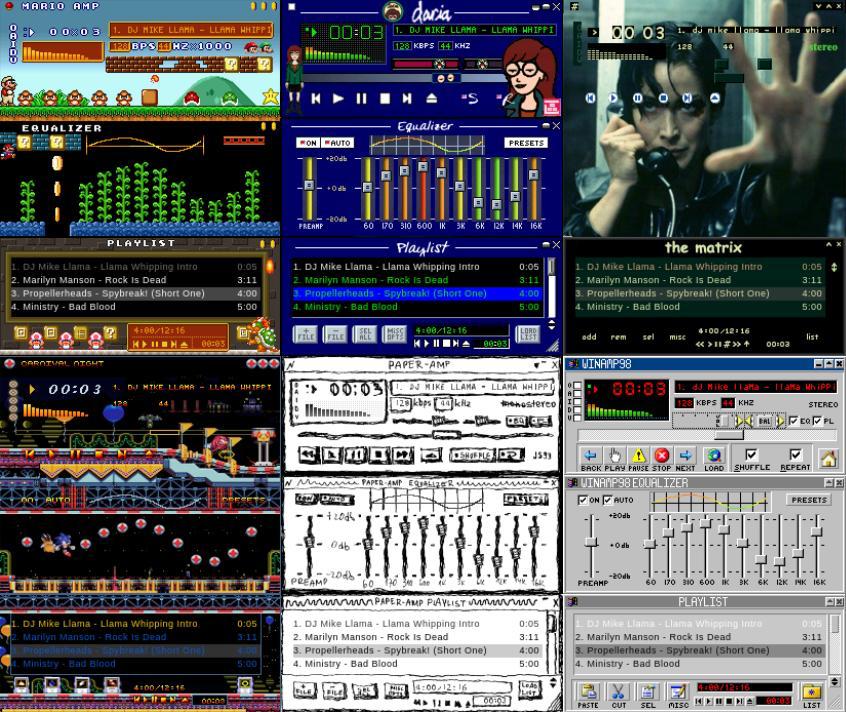Click the seek bar handle in Winamp98
Screen dimensions: 846x712
[x=729, y=434]
